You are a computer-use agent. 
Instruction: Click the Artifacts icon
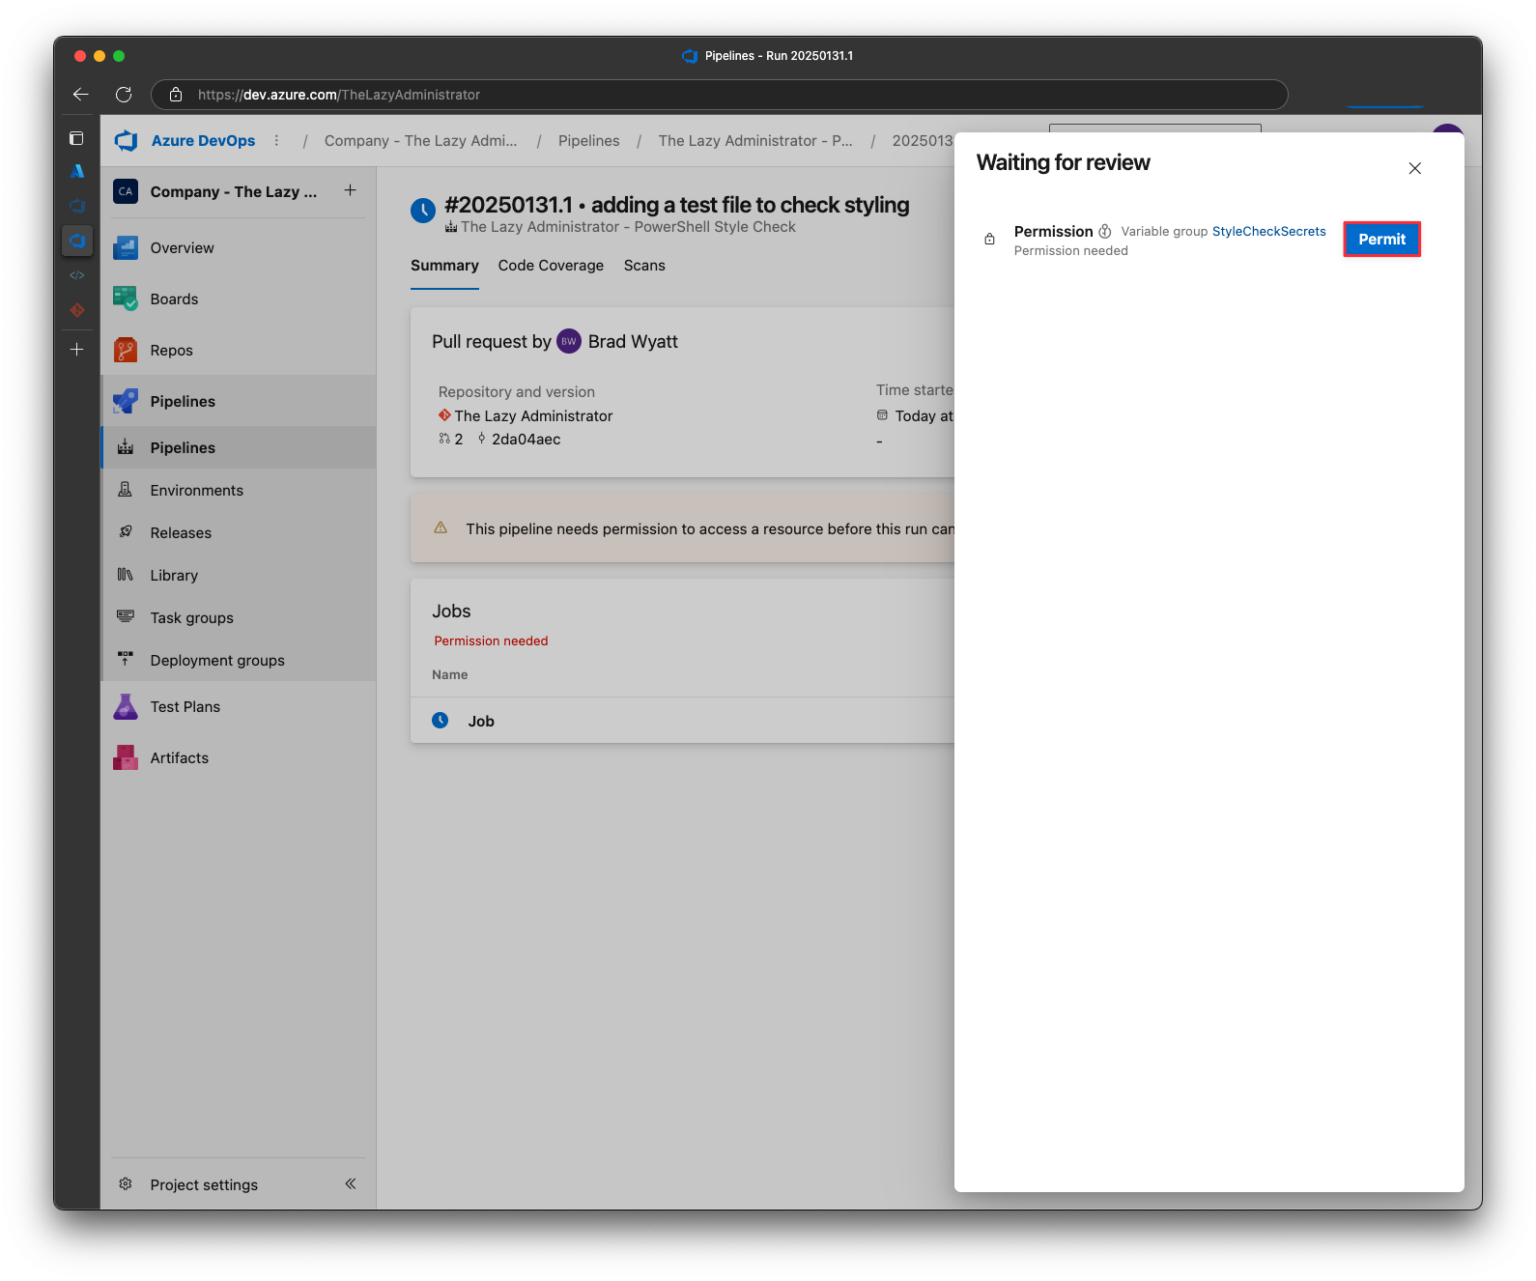pyautogui.click(x=125, y=758)
